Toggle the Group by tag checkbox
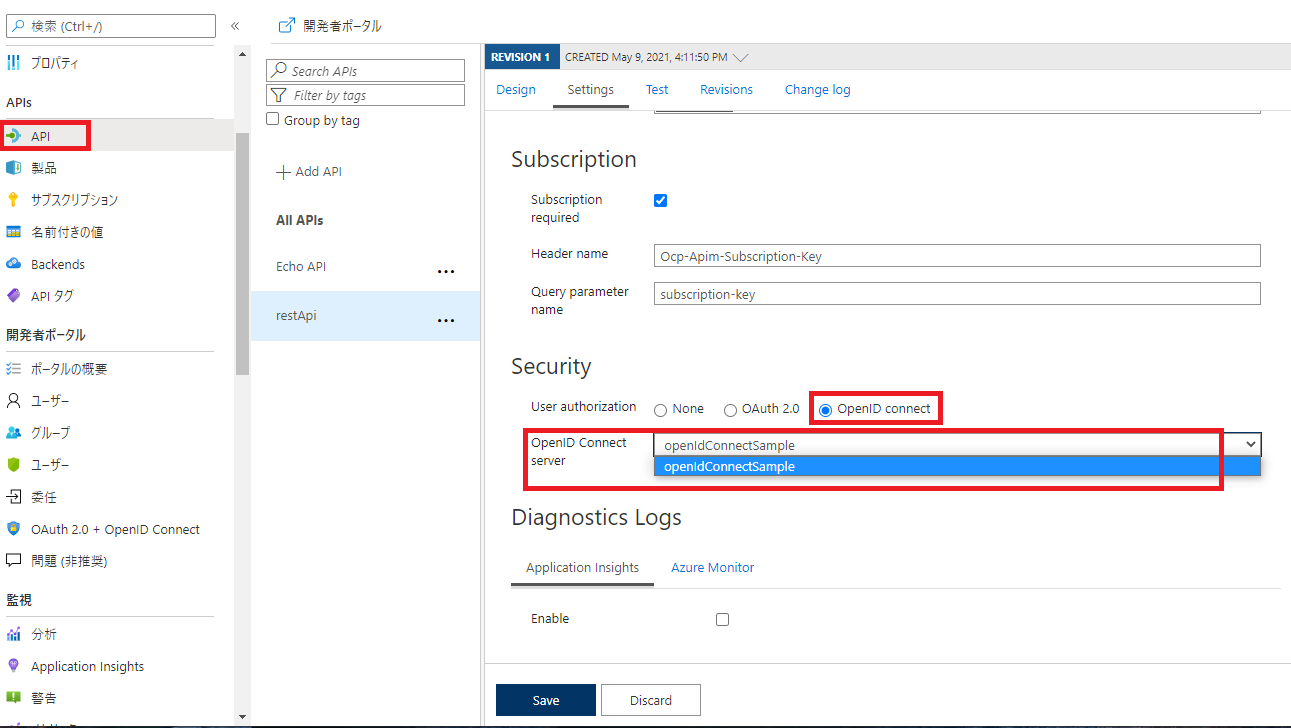This screenshot has width=1291, height=728. (273, 120)
